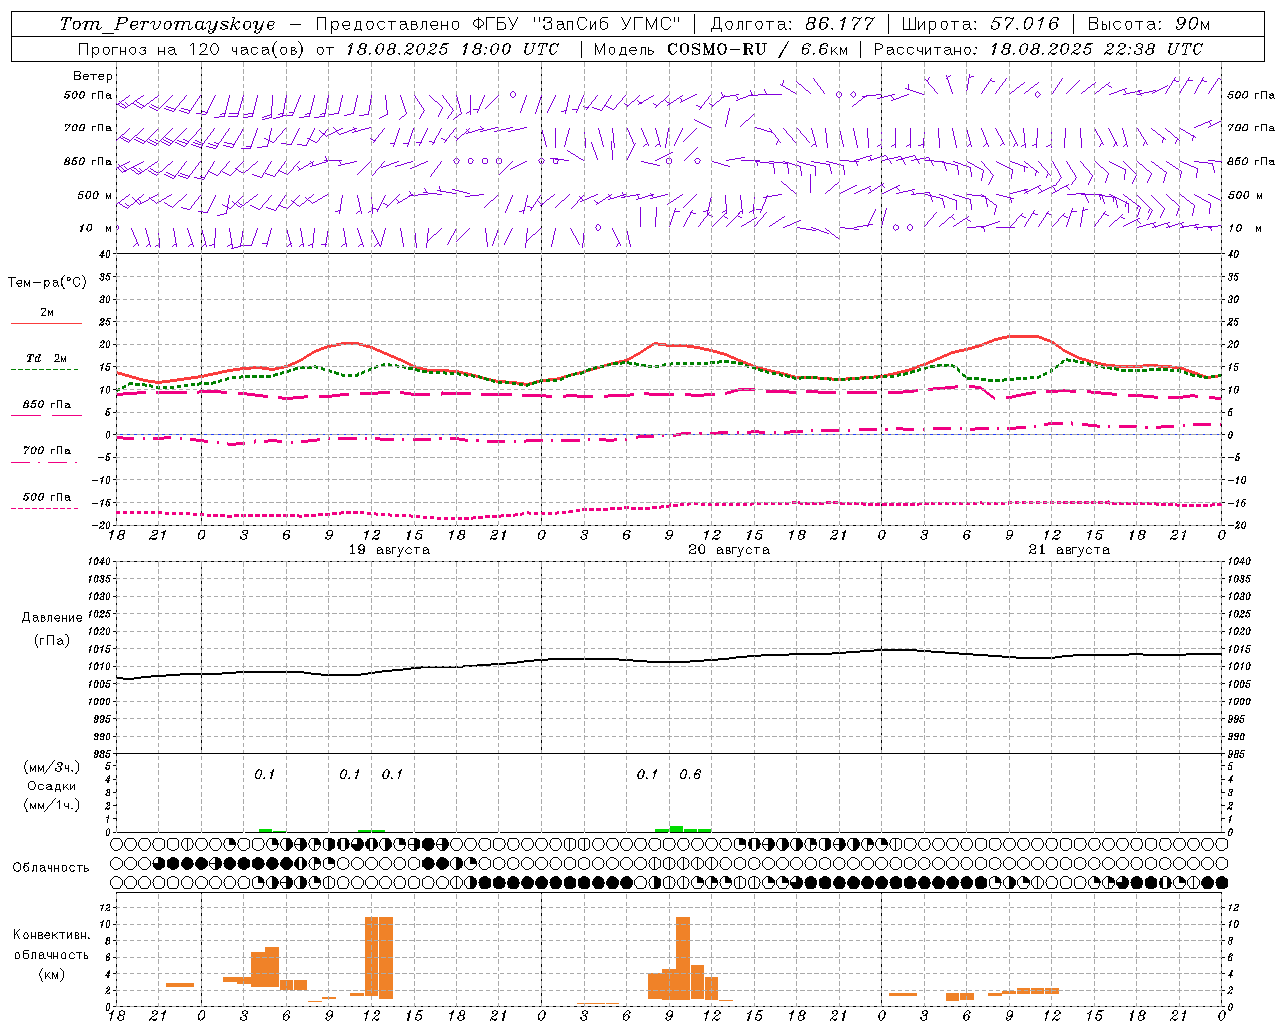
Task: Click the Осадки precipitation label
Action: click(52, 786)
